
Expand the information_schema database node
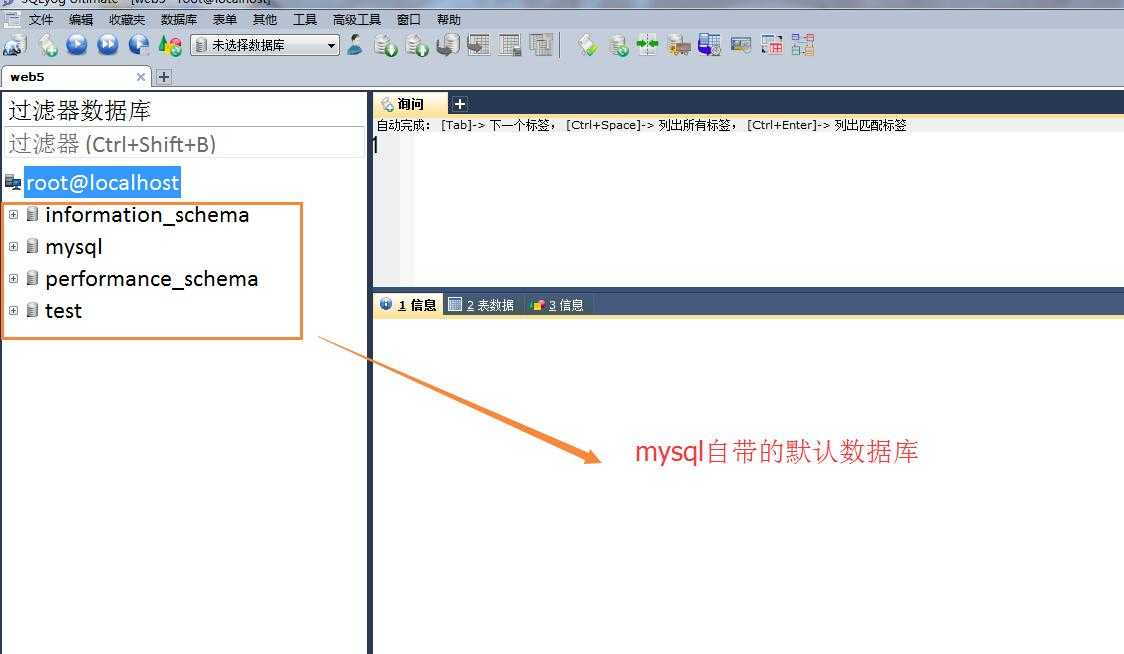[x=13, y=214]
